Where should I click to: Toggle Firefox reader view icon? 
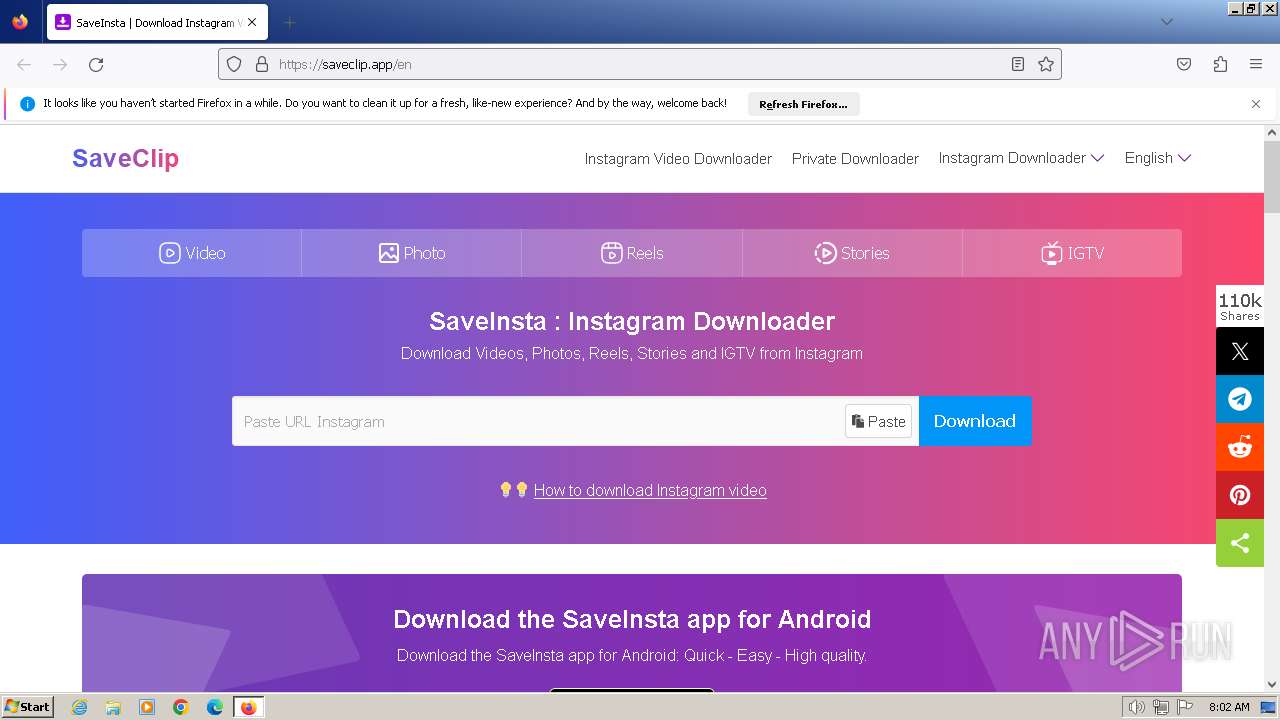point(1018,64)
